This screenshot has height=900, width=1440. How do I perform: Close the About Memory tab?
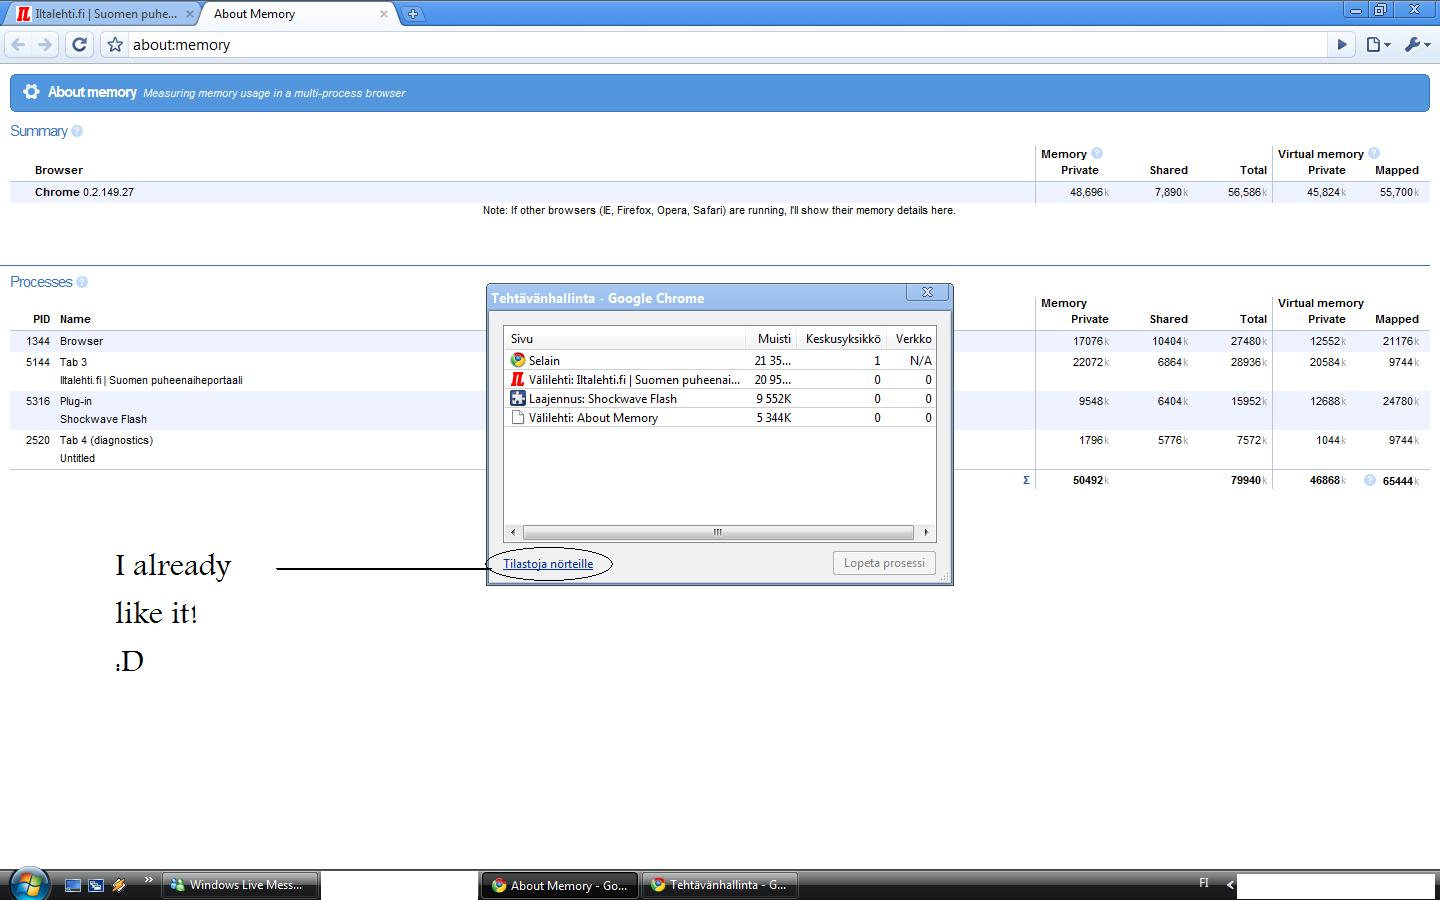pyautogui.click(x=383, y=14)
